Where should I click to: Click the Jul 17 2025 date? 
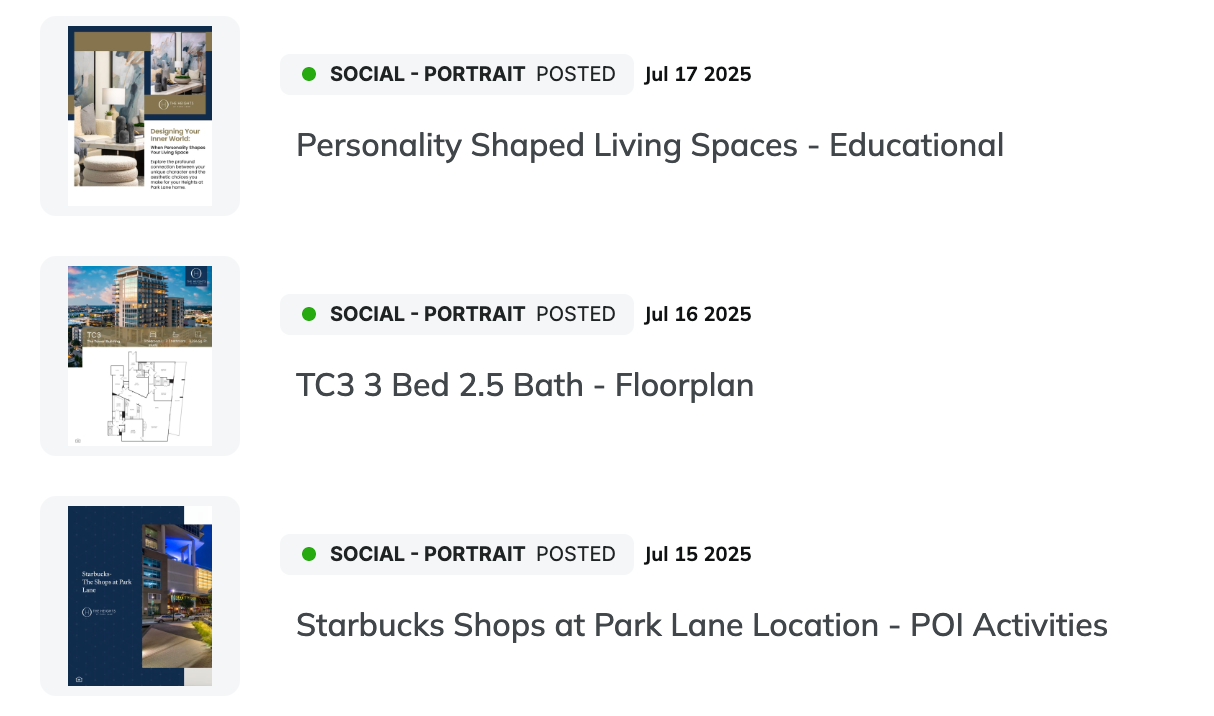(698, 74)
